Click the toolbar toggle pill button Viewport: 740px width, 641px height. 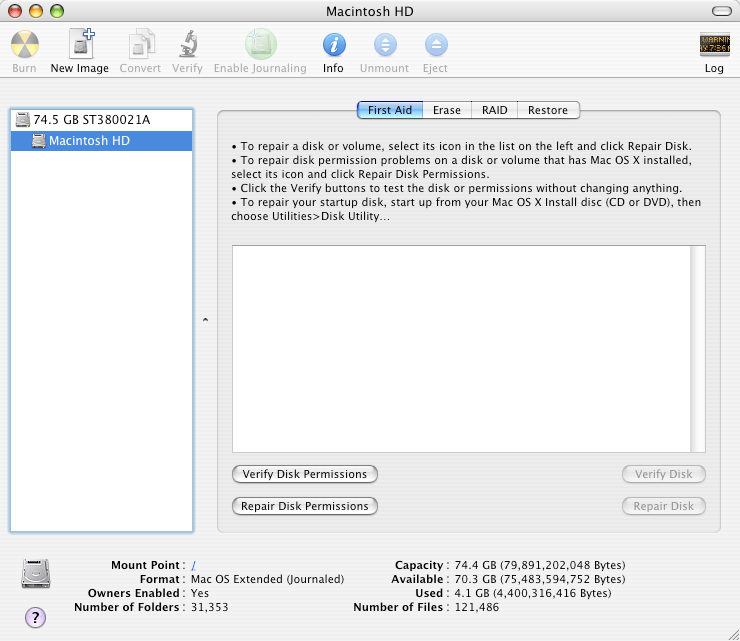coord(720,11)
